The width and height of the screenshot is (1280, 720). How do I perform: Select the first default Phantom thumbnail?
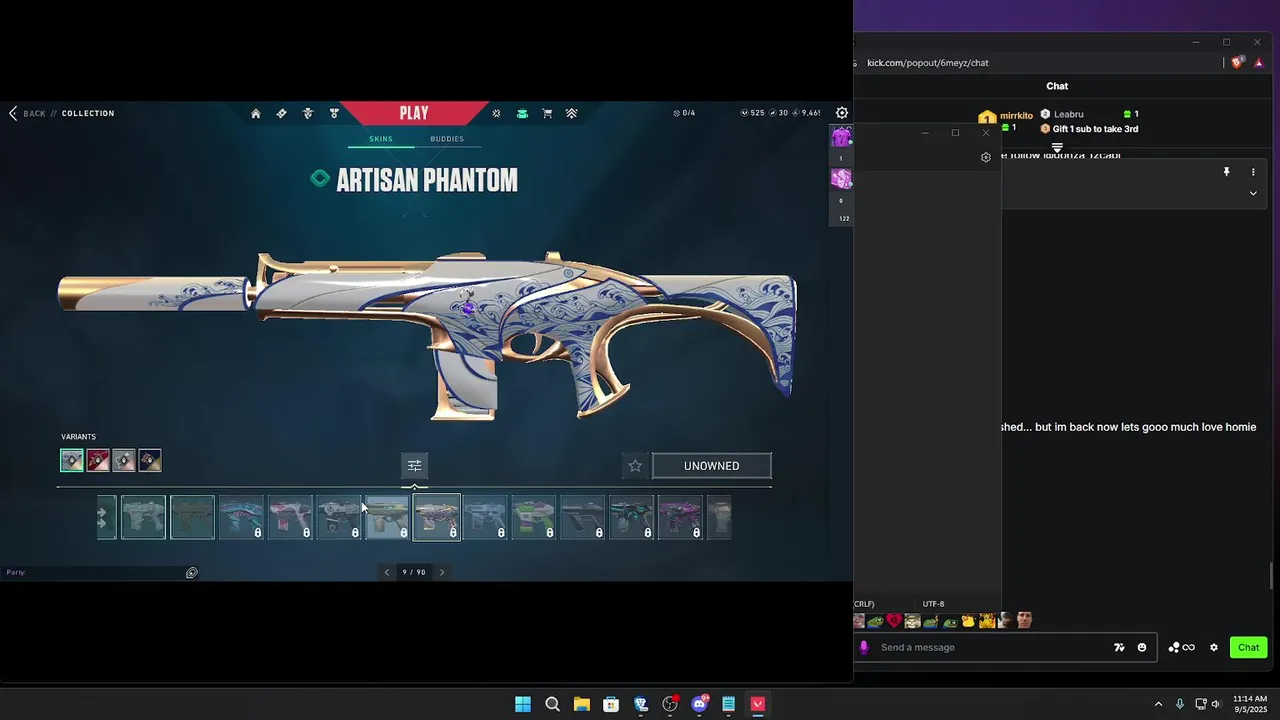(143, 517)
